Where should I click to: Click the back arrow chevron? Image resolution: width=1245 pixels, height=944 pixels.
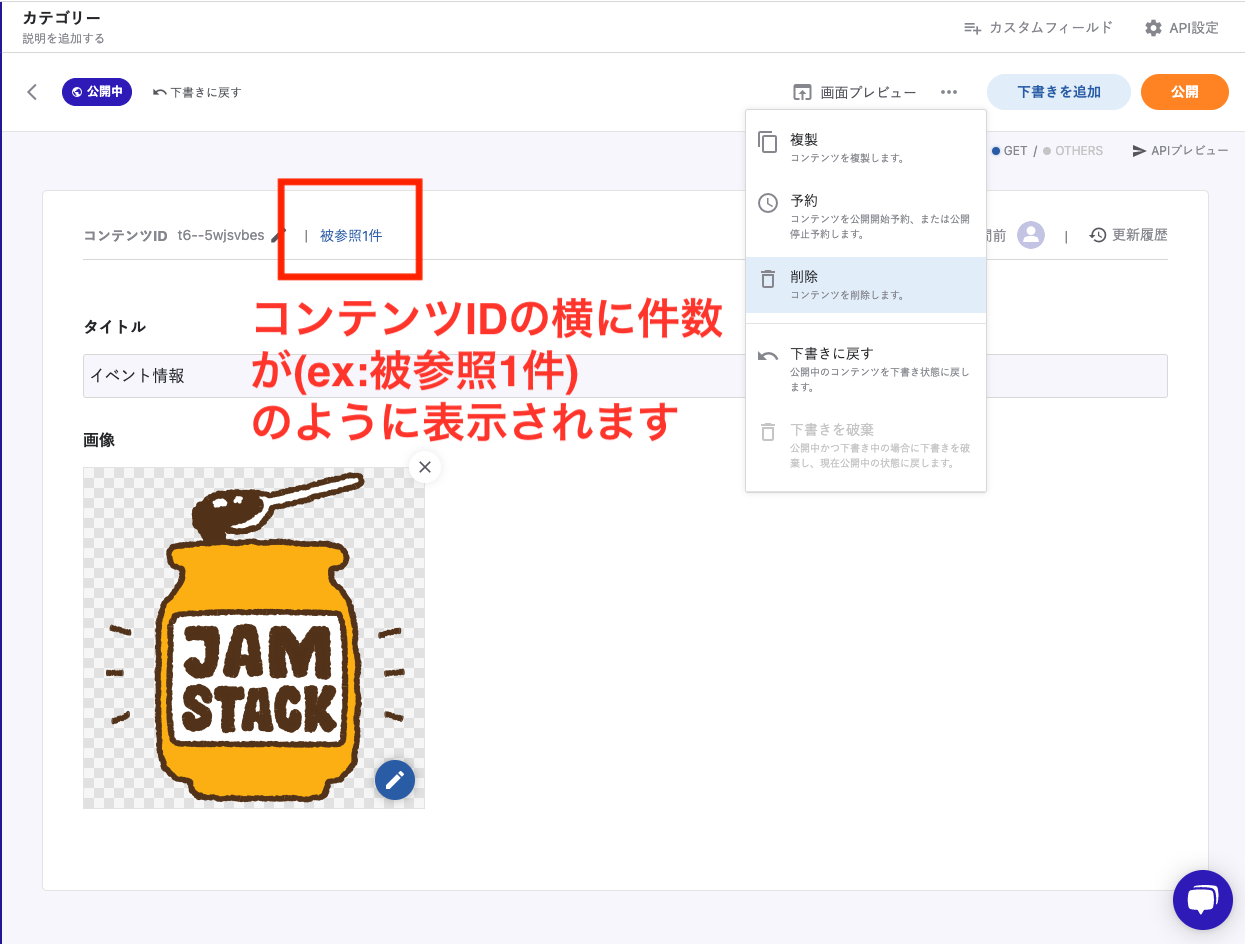click(32, 92)
